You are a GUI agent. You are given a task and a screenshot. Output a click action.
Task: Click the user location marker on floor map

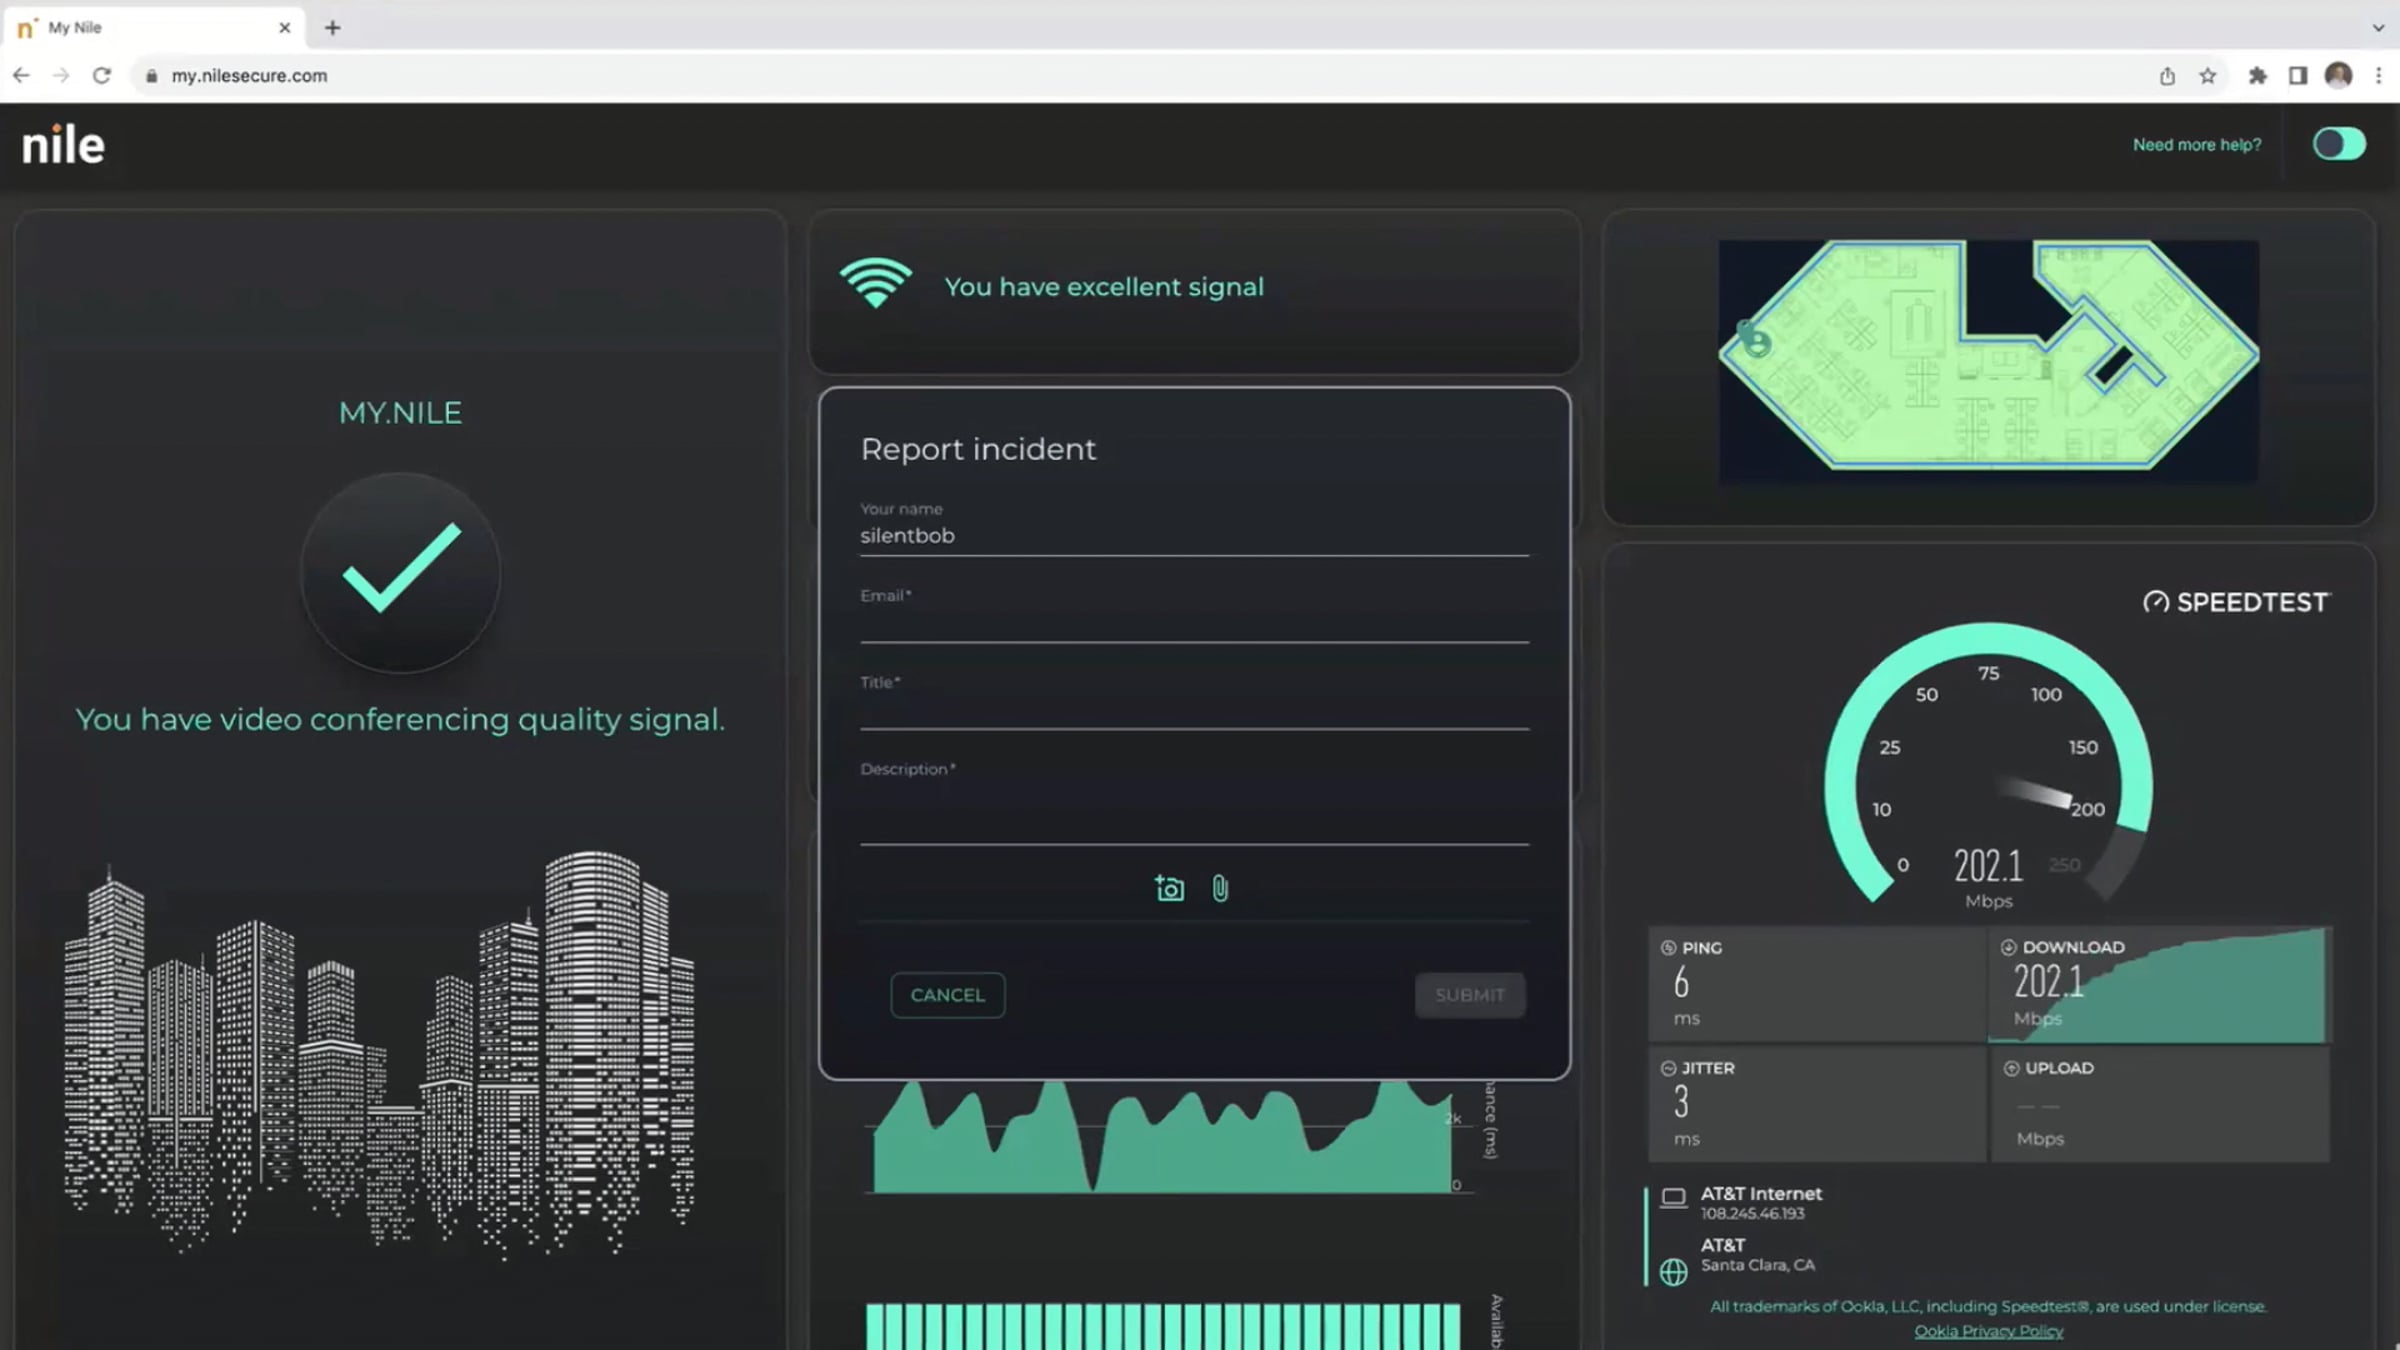[x=1757, y=342]
